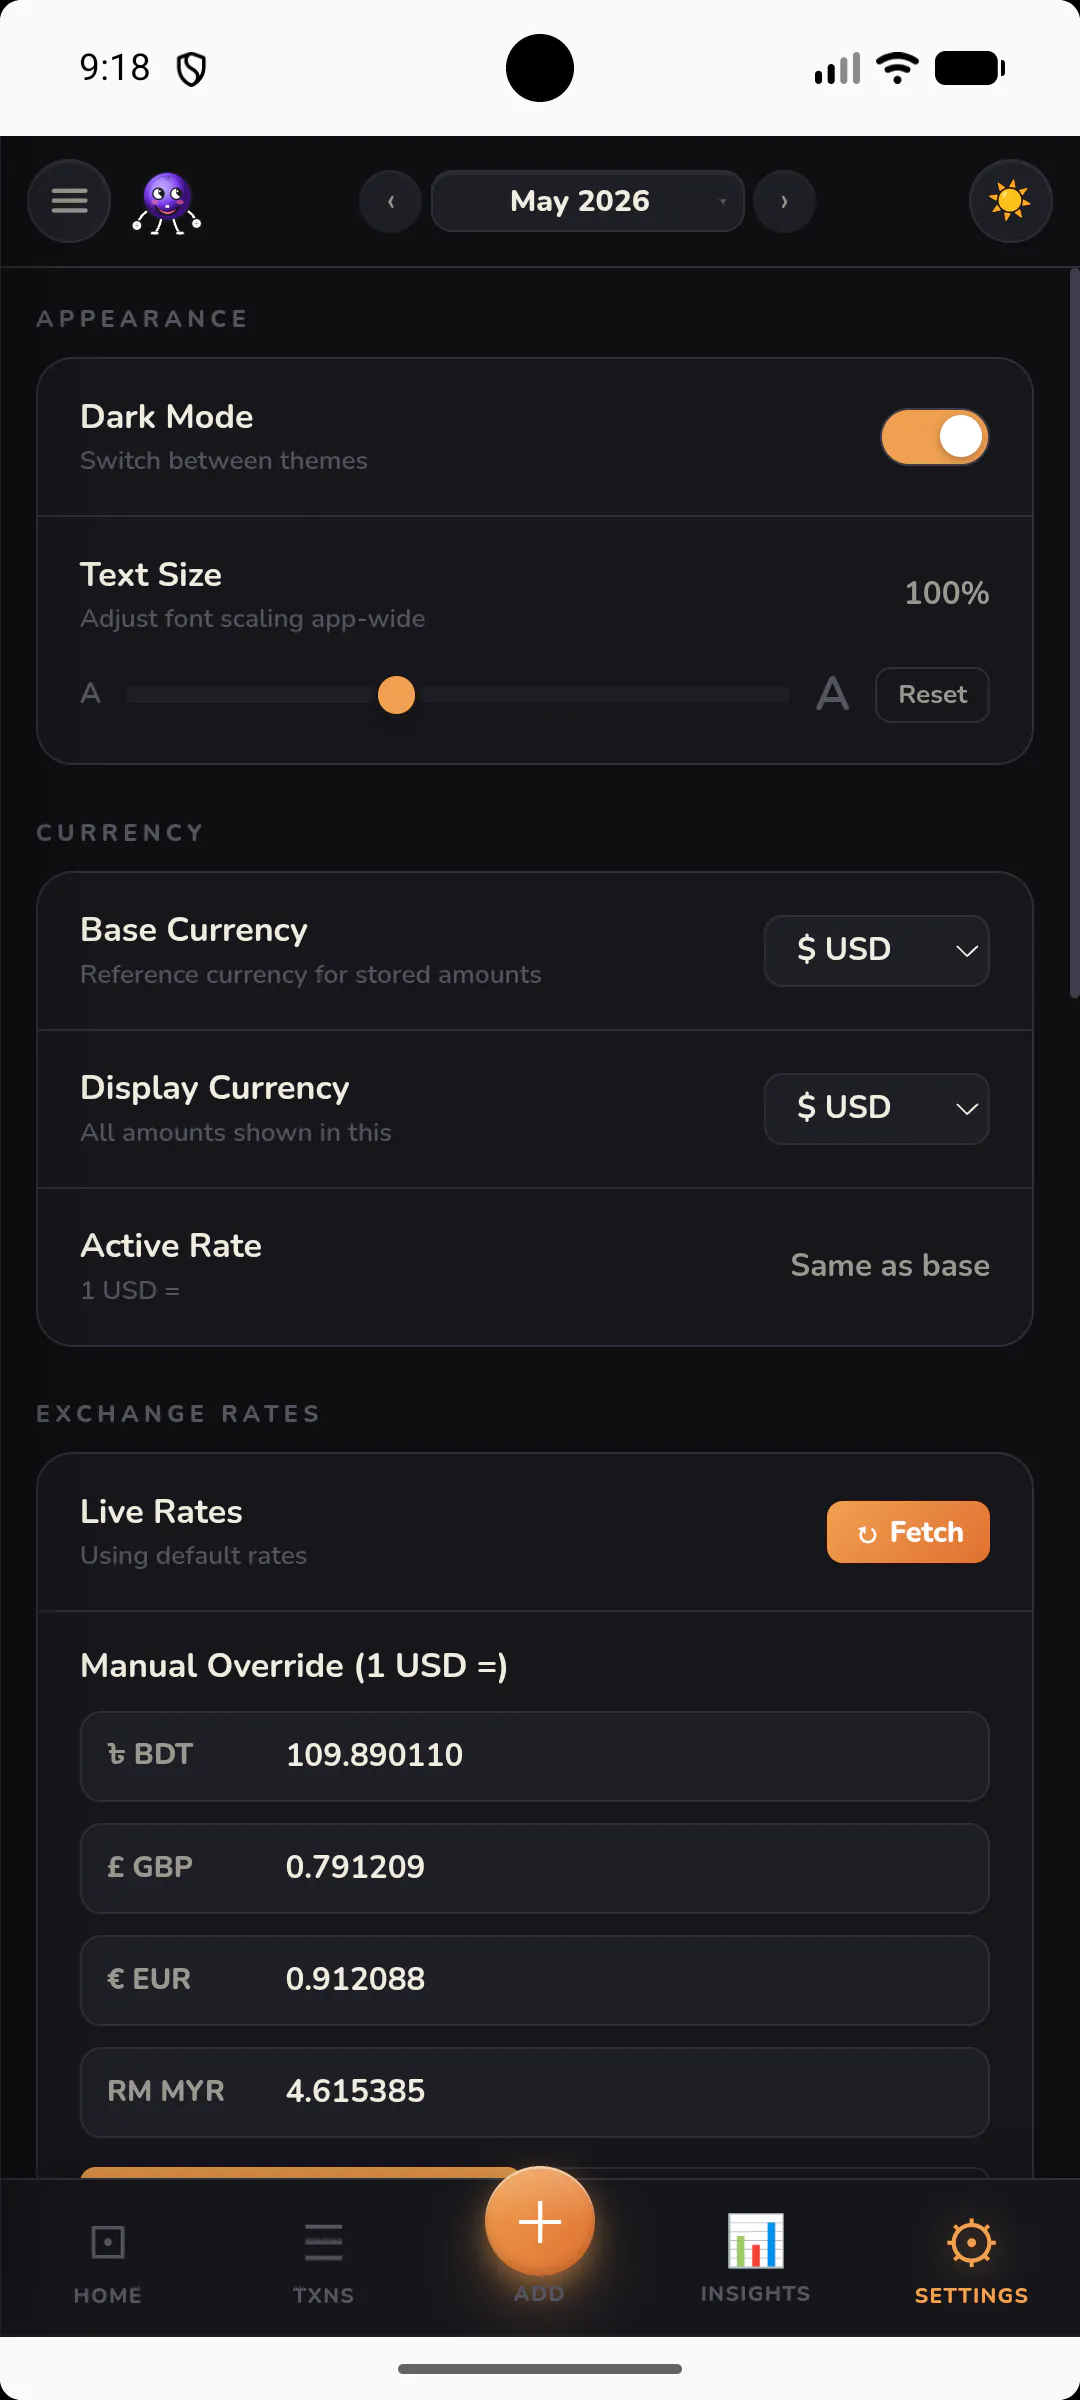Edit the BDT rate field
The height and width of the screenshot is (2400, 1080).
click(535, 1756)
